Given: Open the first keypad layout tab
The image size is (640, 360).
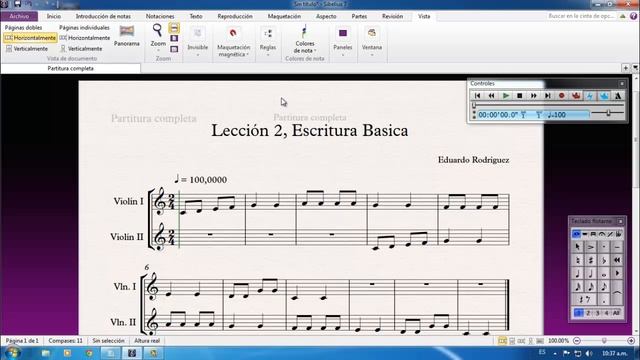Looking at the screenshot, I should point(576,234).
